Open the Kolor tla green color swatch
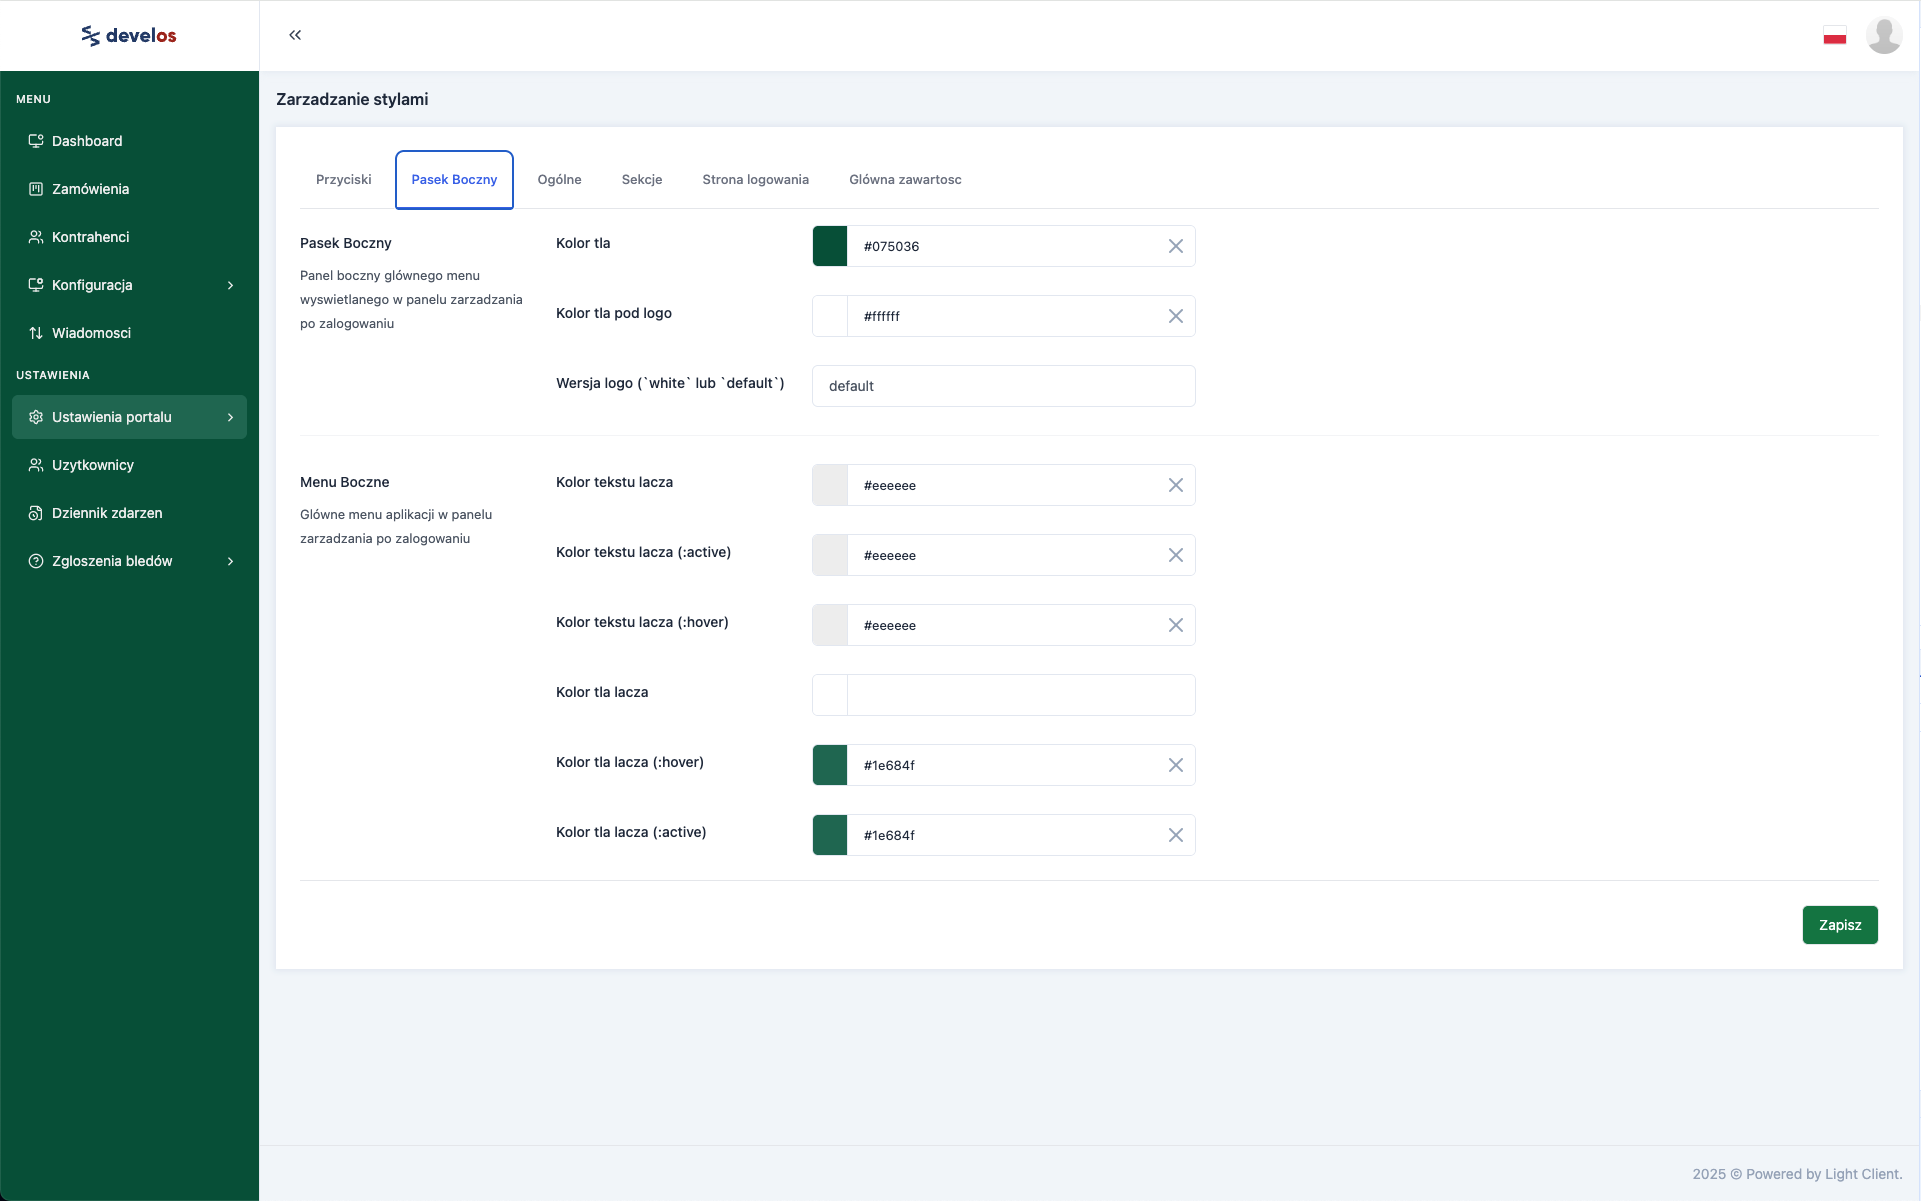The width and height of the screenshot is (1921, 1201). point(830,246)
